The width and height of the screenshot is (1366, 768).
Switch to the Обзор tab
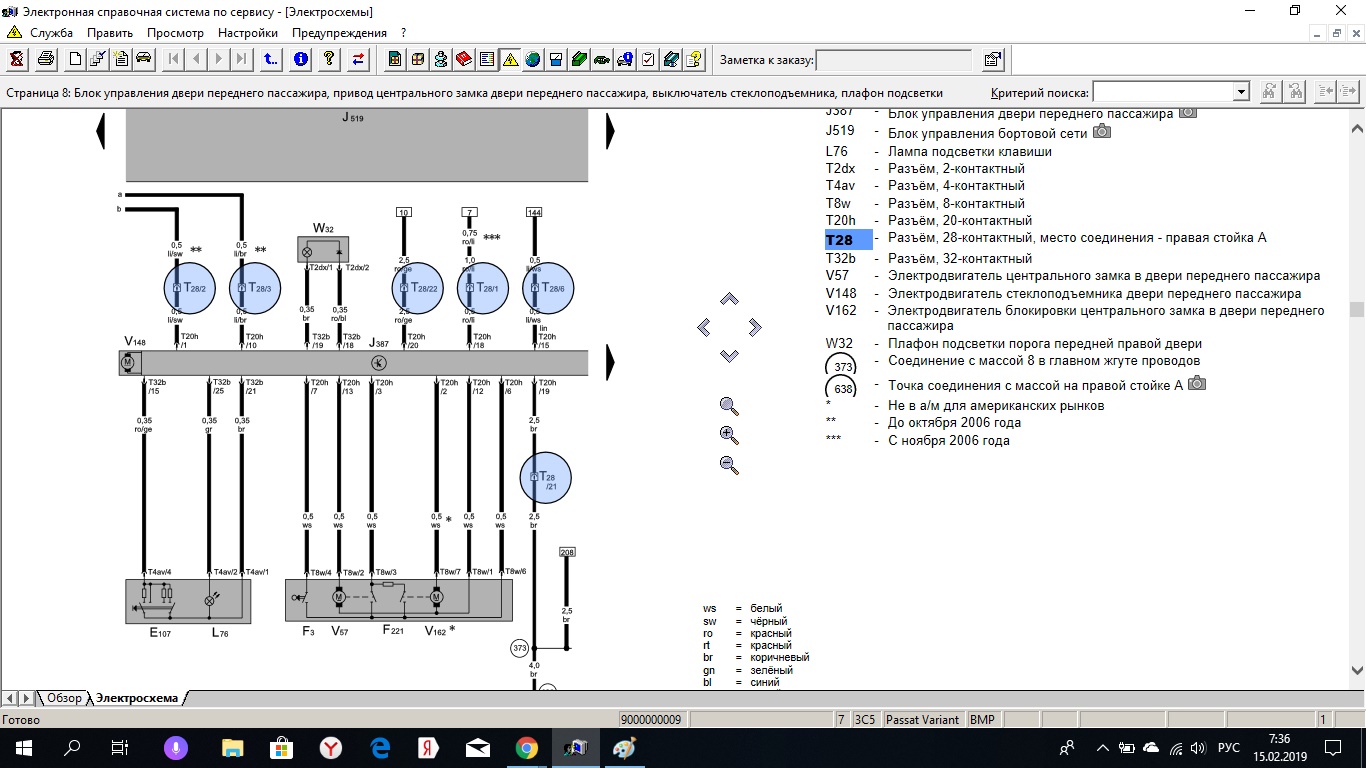pos(64,697)
